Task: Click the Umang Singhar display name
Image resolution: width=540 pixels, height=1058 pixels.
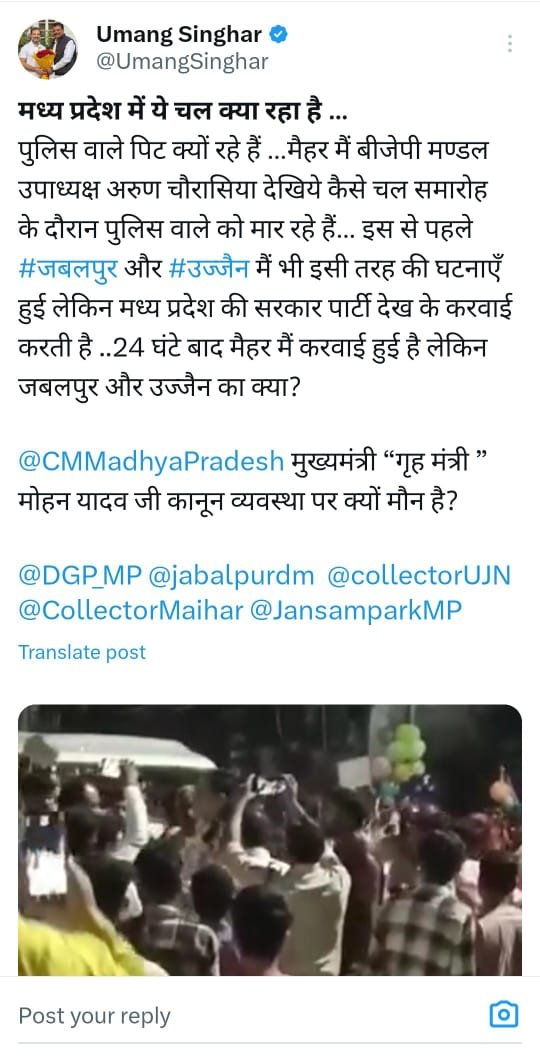Action: pos(179,34)
